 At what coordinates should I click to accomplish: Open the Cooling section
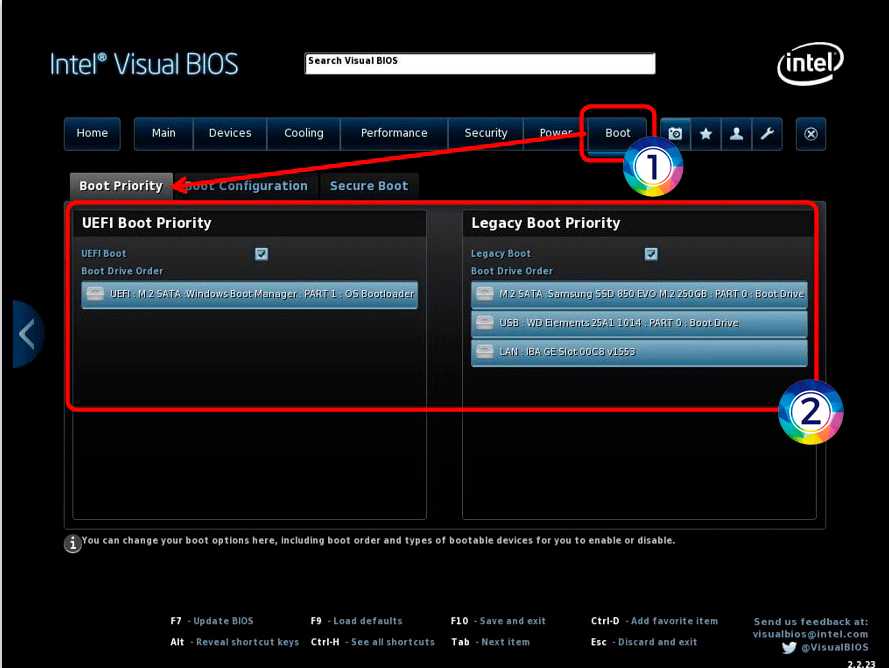pos(304,134)
